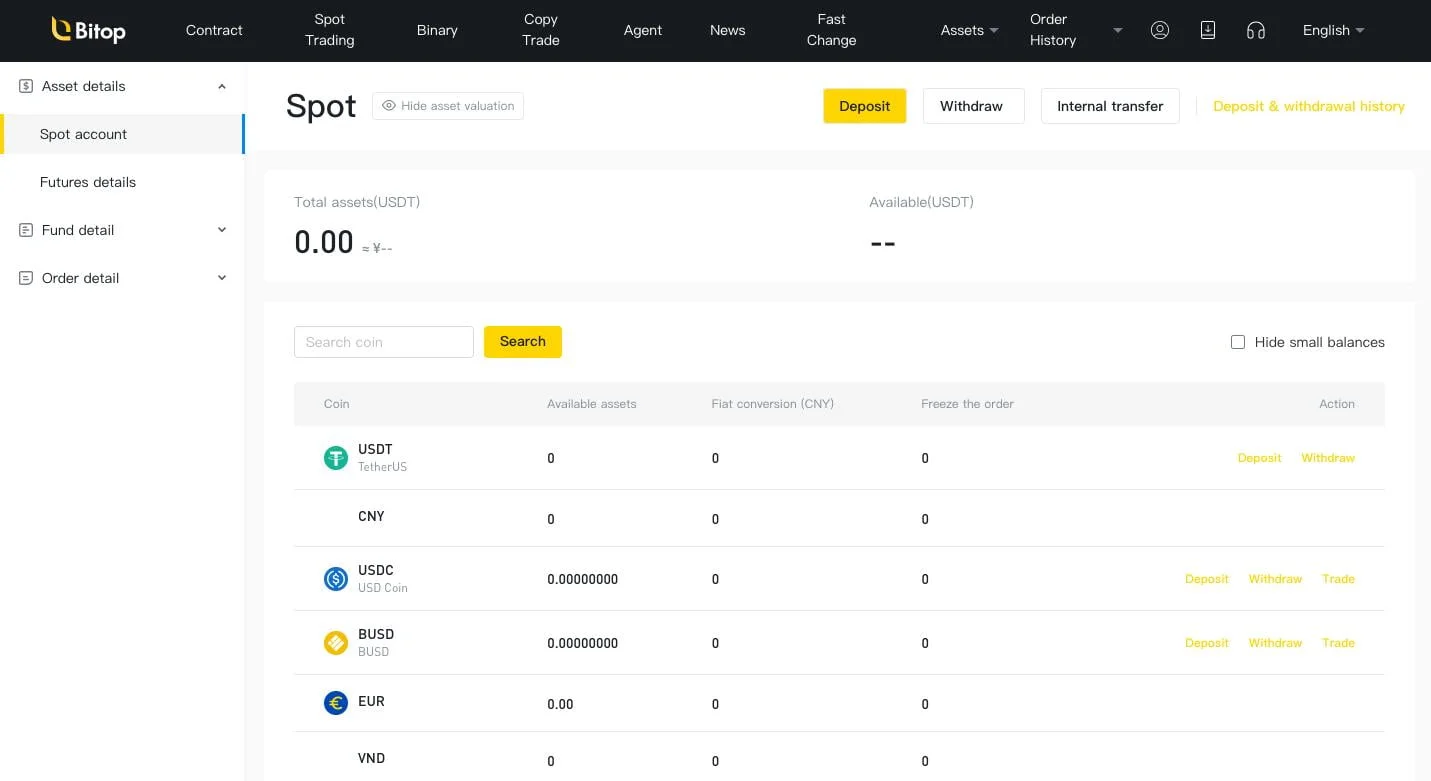Image resolution: width=1431 pixels, height=781 pixels.
Task: Click the Asset details wallet icon
Action: pyautogui.click(x=26, y=86)
